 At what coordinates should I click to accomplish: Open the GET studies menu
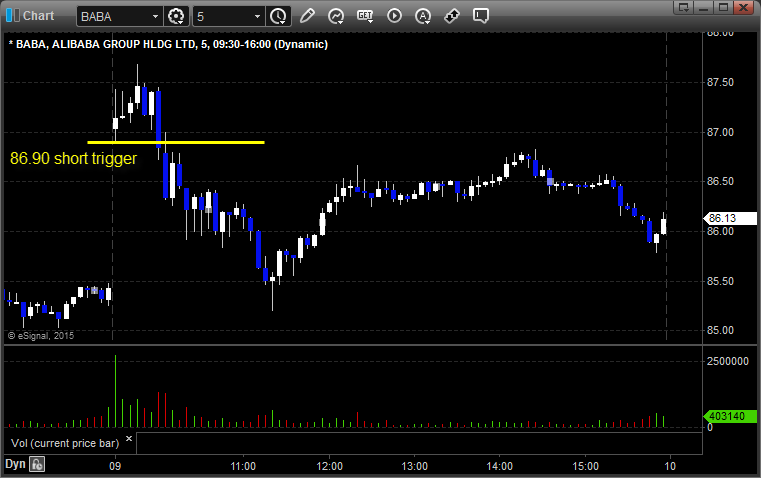click(x=365, y=16)
